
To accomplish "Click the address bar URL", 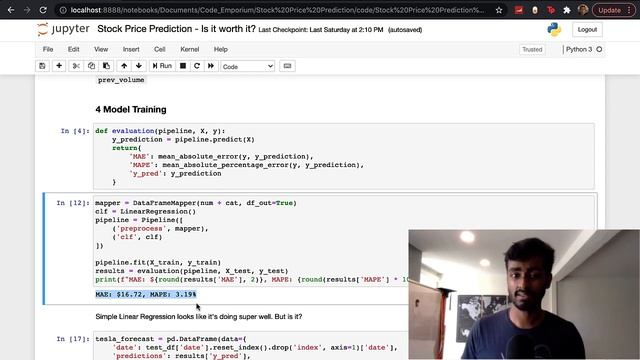I will (x=278, y=10).
